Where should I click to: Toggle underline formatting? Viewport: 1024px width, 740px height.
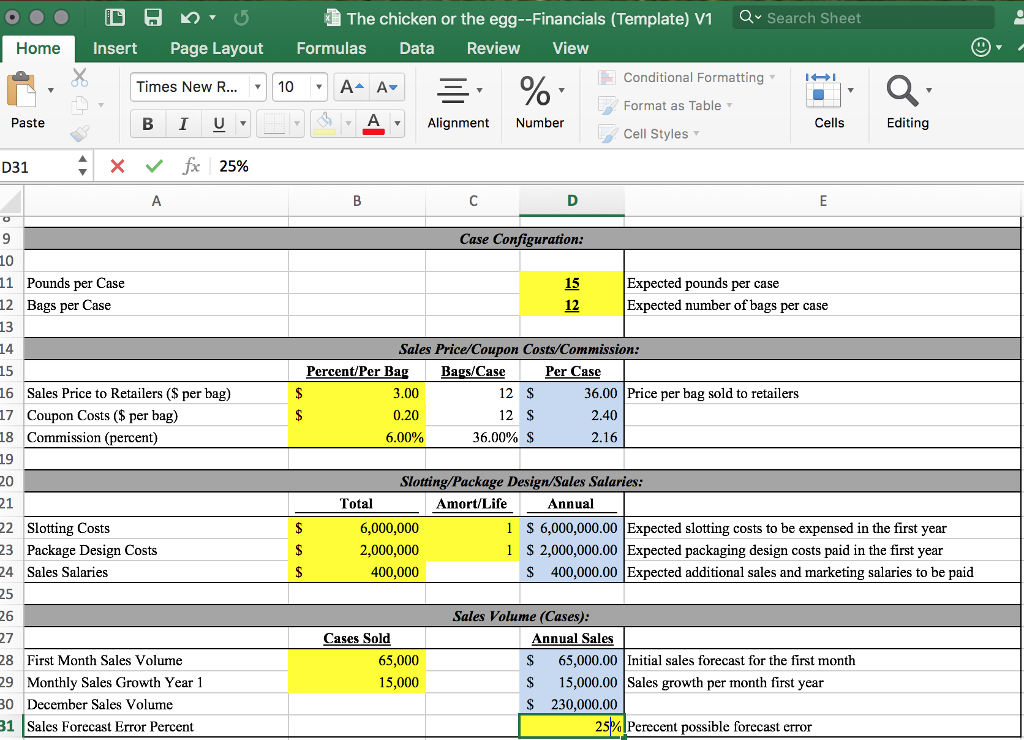click(x=219, y=122)
